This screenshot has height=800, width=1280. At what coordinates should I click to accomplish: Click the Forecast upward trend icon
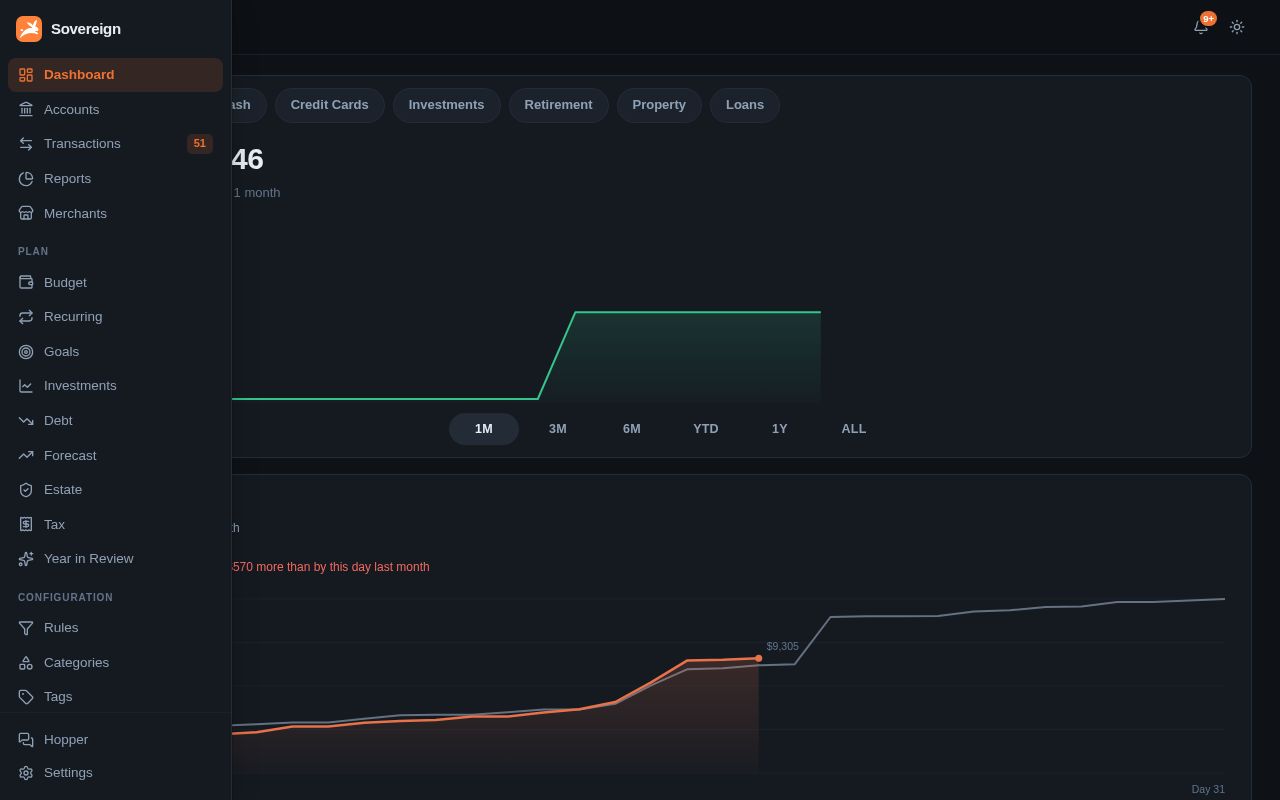coord(26,455)
